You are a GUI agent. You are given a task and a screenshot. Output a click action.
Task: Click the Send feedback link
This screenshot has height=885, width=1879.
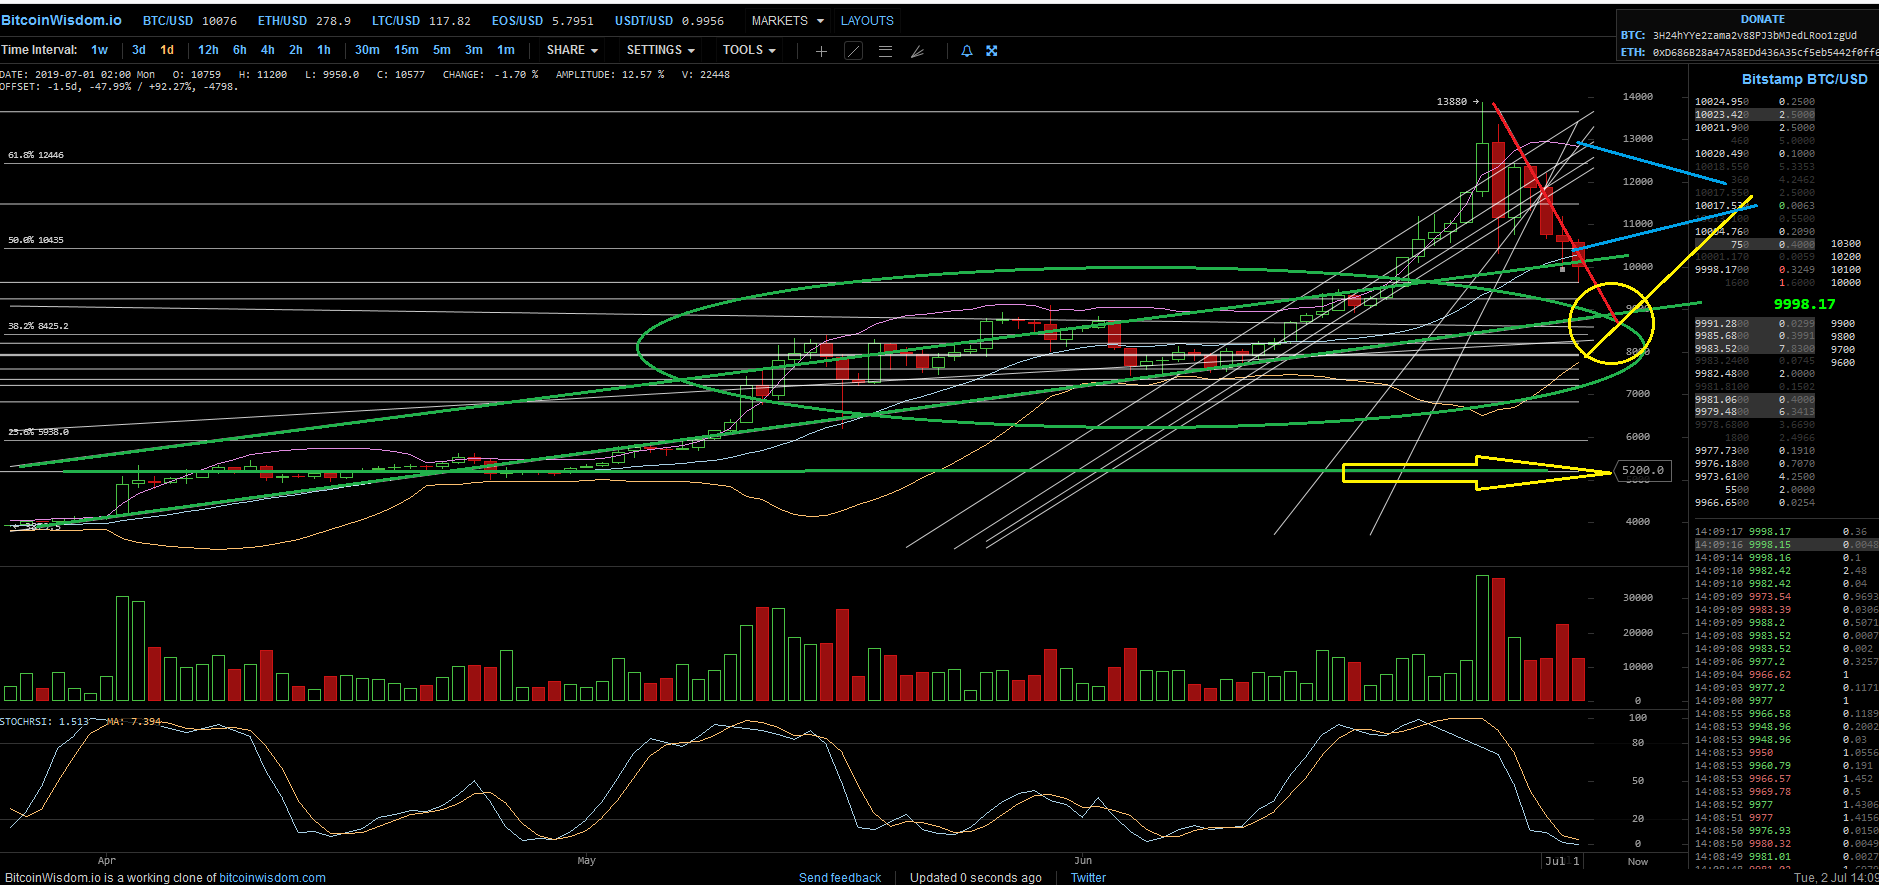tap(840, 877)
